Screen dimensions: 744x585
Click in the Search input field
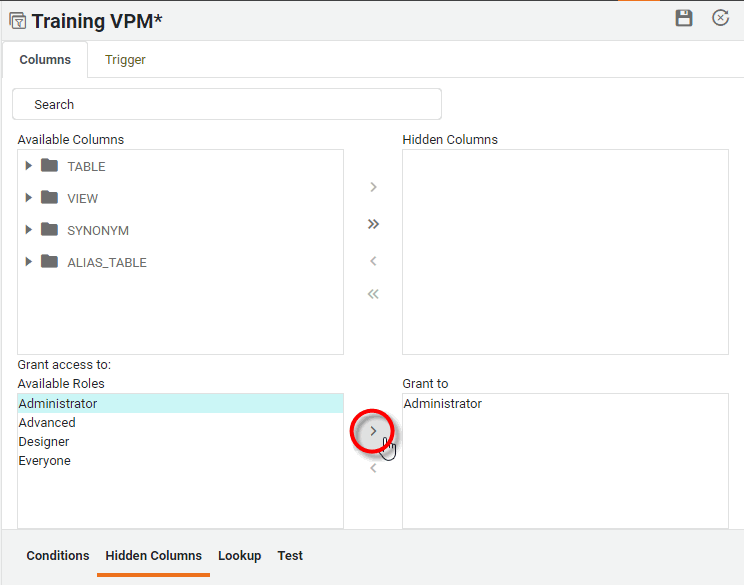(226, 104)
